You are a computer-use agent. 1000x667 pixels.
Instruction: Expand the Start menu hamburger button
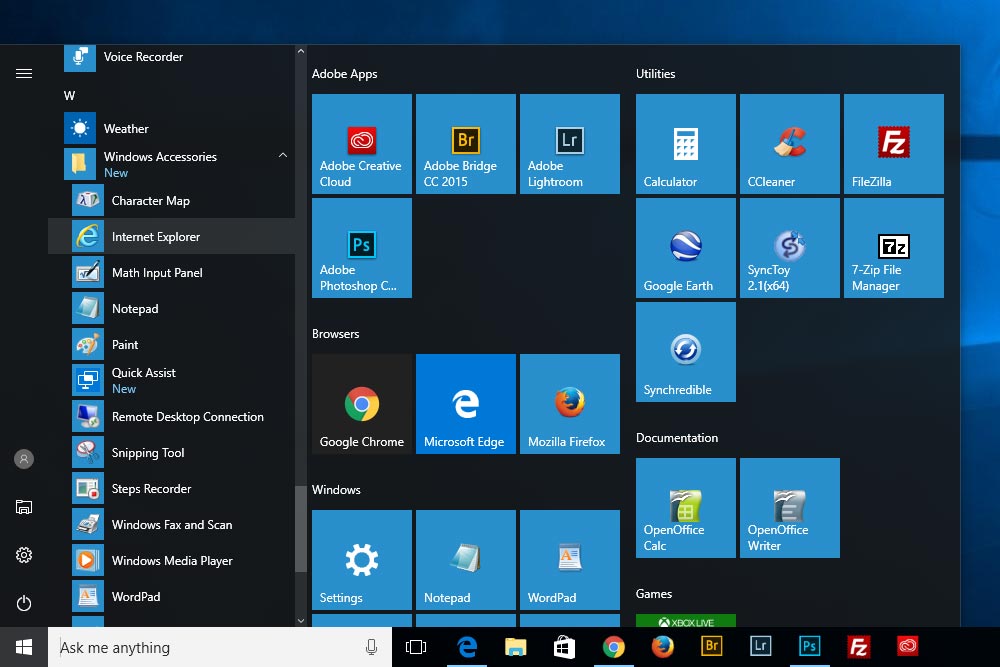(x=24, y=73)
